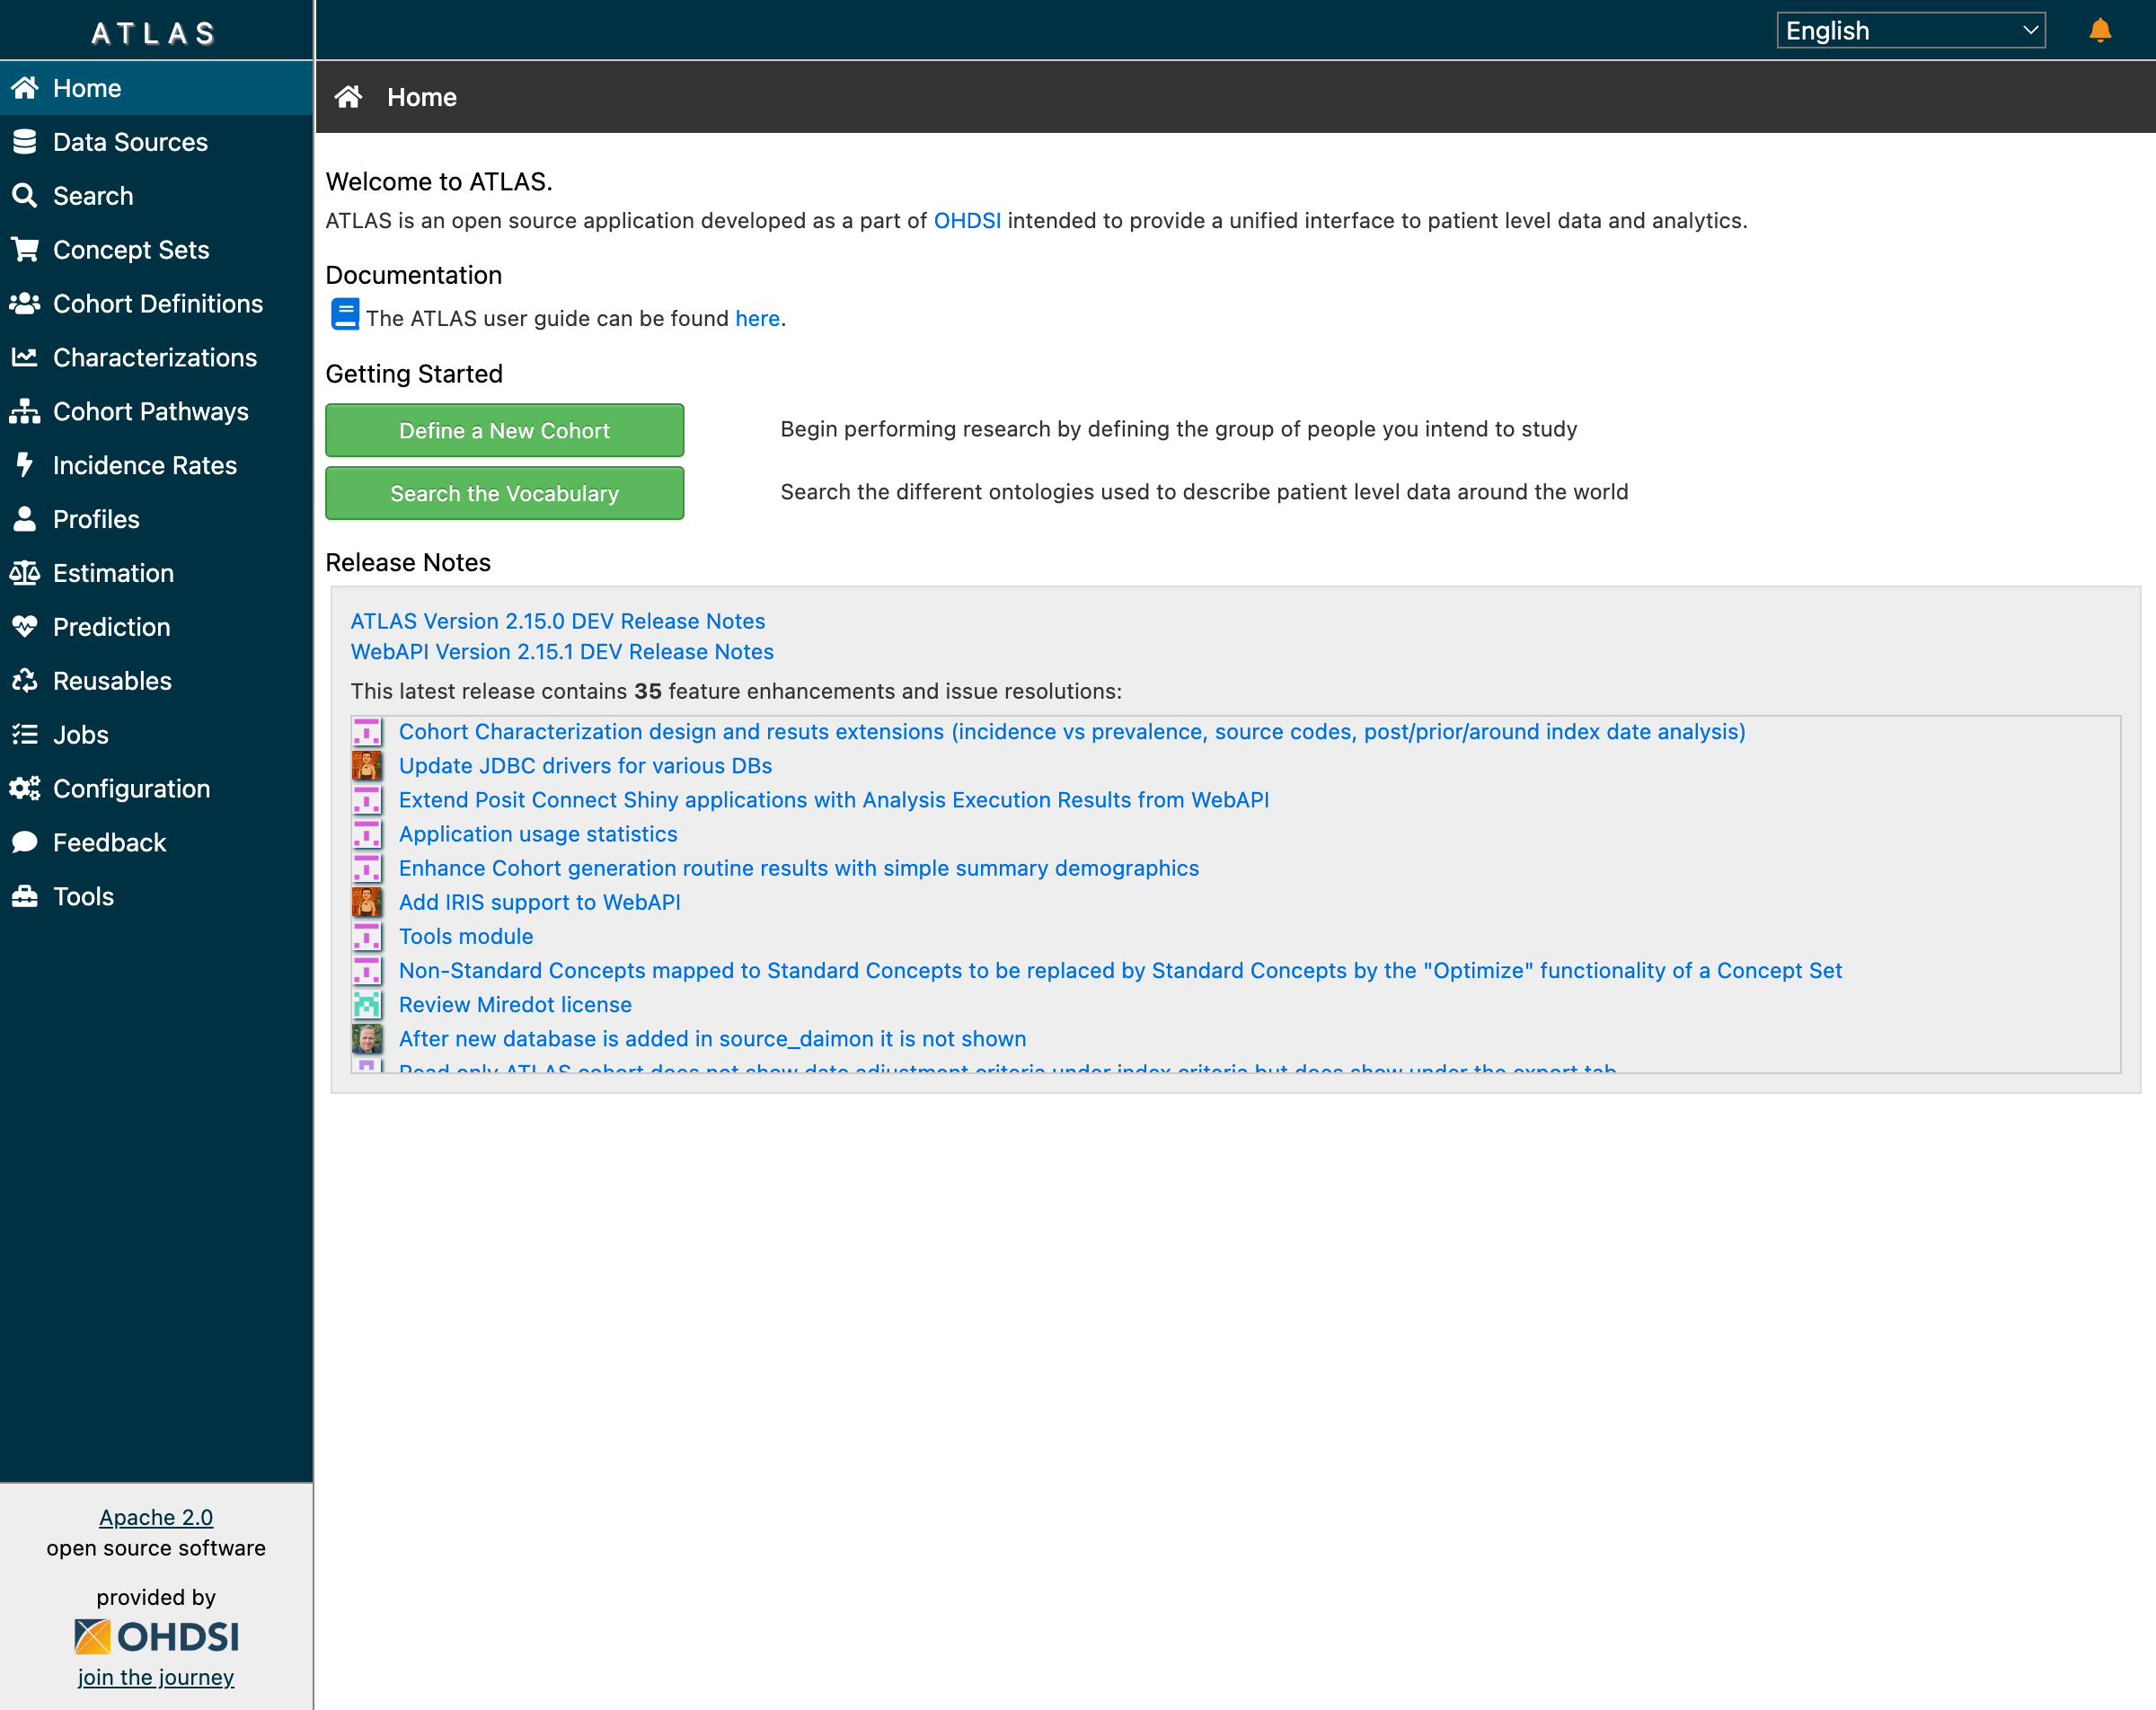This screenshot has width=2156, height=1710.
Task: Click the Incidence Rates bolt icon
Action: (25, 465)
